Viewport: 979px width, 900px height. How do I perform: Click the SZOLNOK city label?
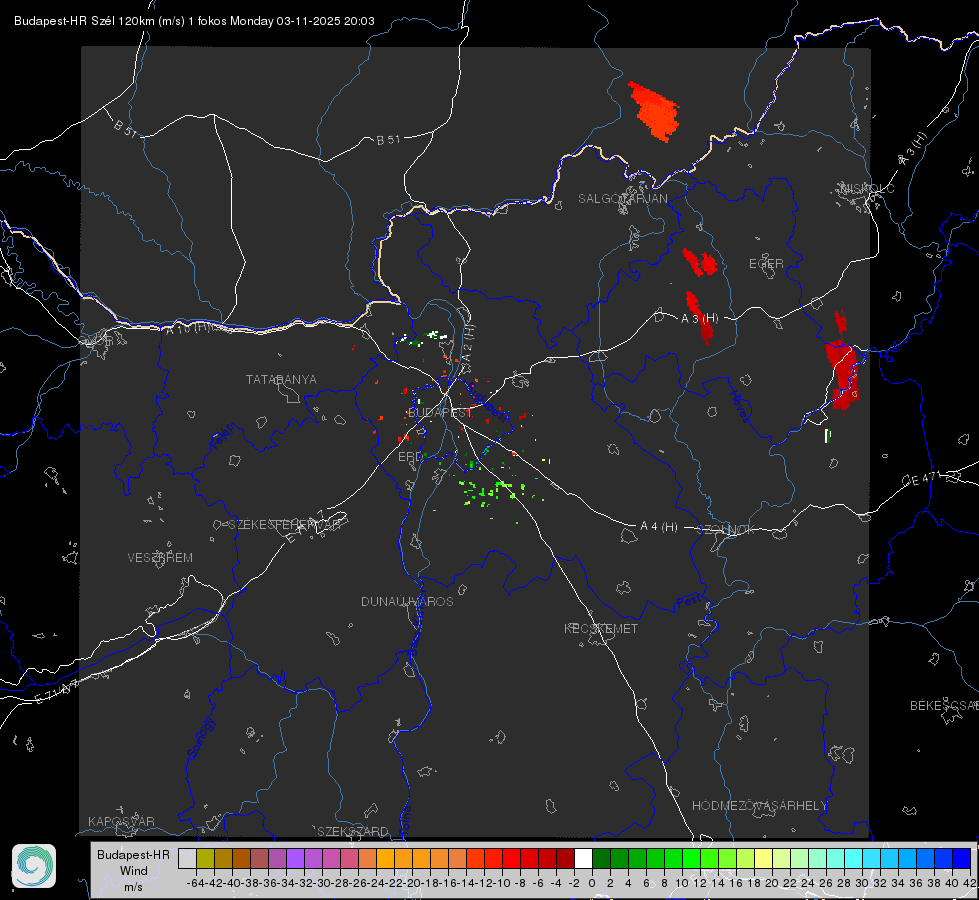726,530
